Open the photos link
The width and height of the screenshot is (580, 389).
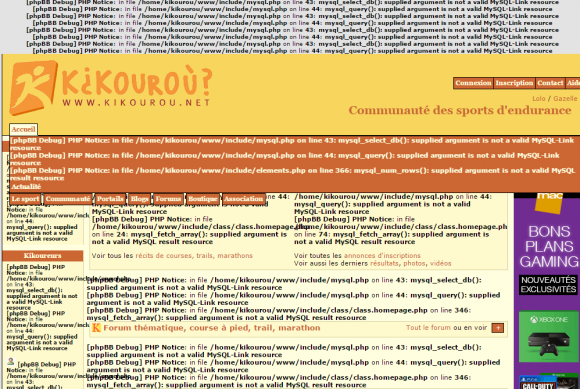414,263
